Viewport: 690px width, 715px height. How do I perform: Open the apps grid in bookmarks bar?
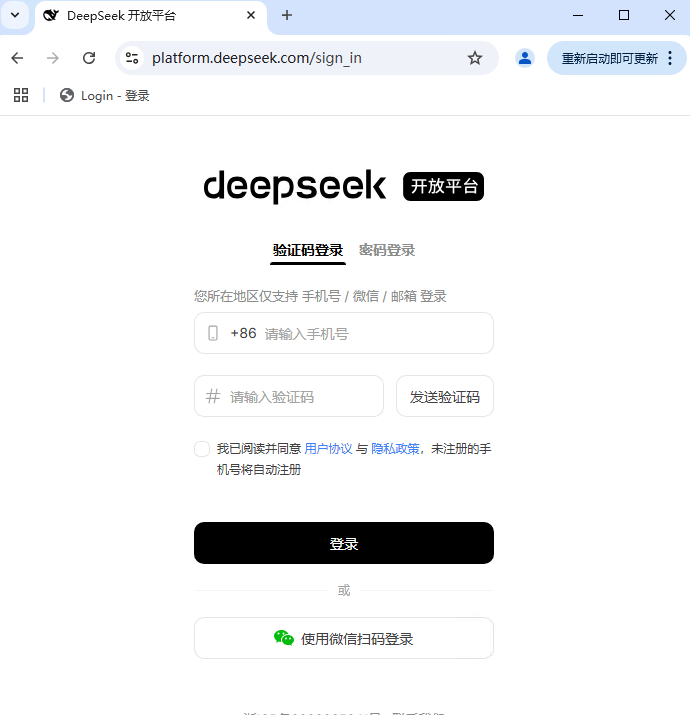coord(21,95)
